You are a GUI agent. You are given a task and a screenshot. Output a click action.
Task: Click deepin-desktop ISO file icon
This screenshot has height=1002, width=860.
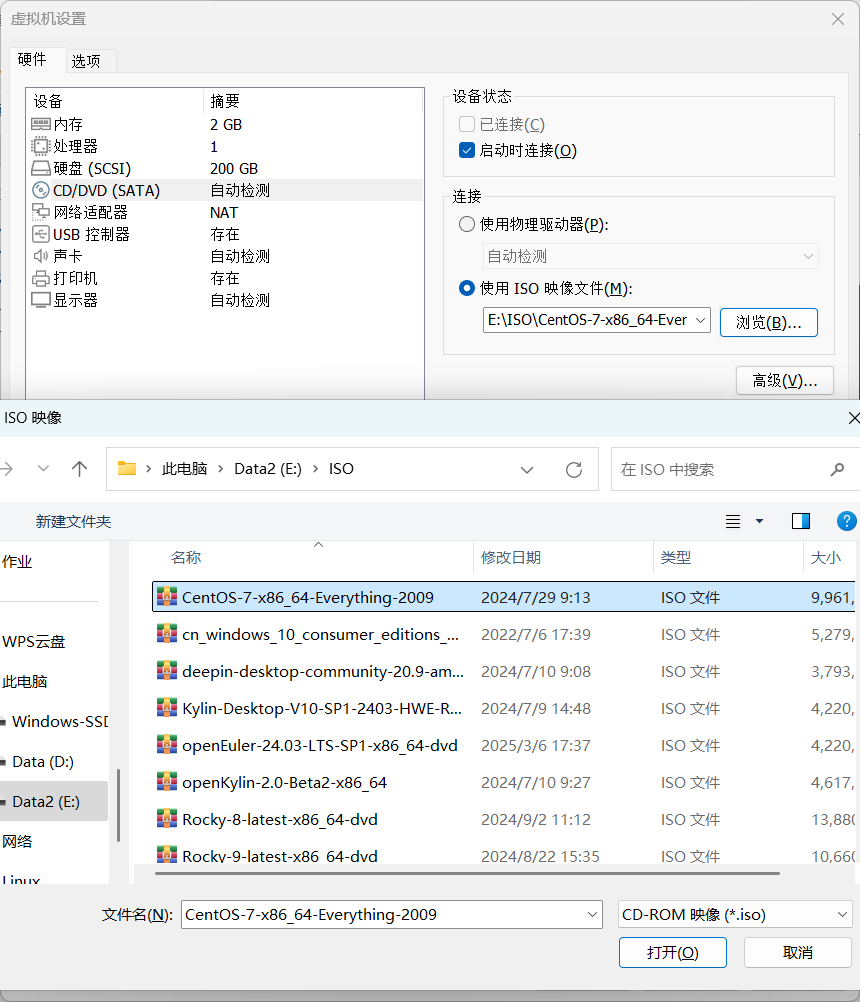(x=167, y=670)
